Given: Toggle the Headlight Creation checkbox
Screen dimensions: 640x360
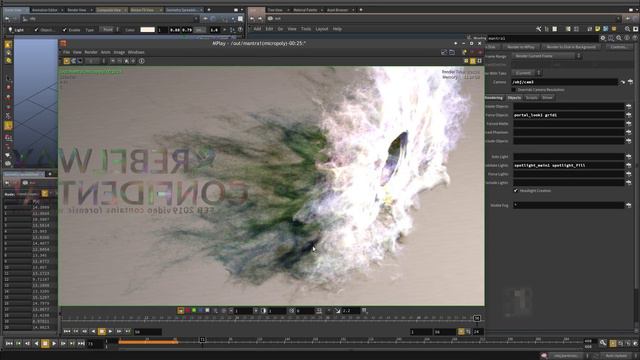Looking at the screenshot, I should (x=516, y=191).
